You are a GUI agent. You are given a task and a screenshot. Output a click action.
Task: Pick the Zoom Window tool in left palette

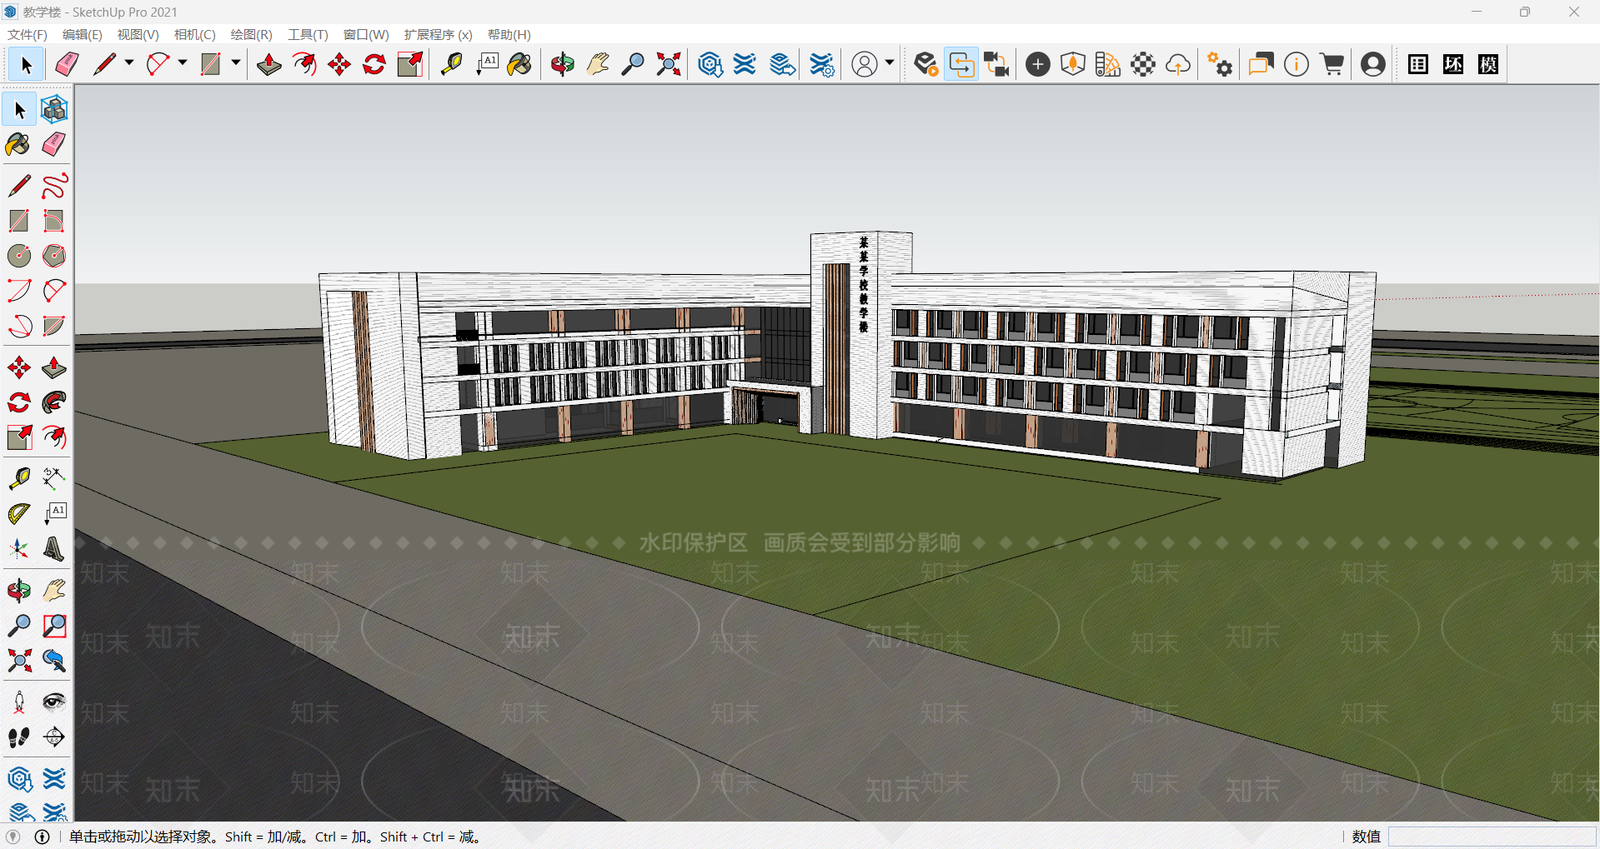(x=54, y=626)
